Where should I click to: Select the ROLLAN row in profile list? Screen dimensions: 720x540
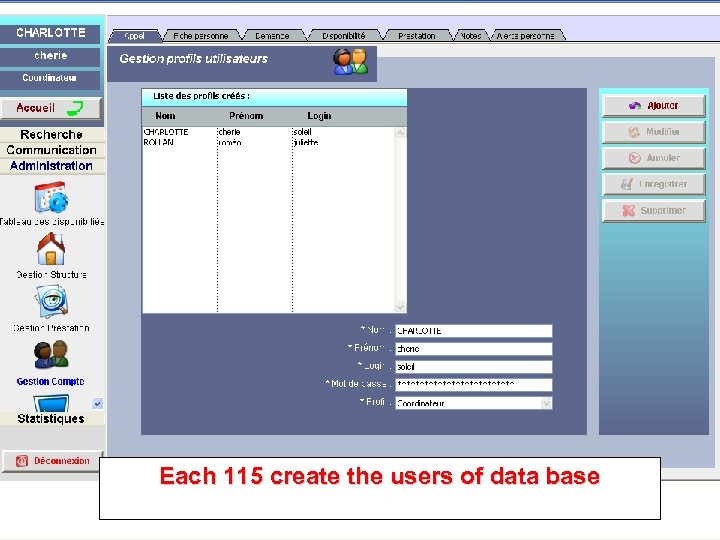click(x=269, y=142)
